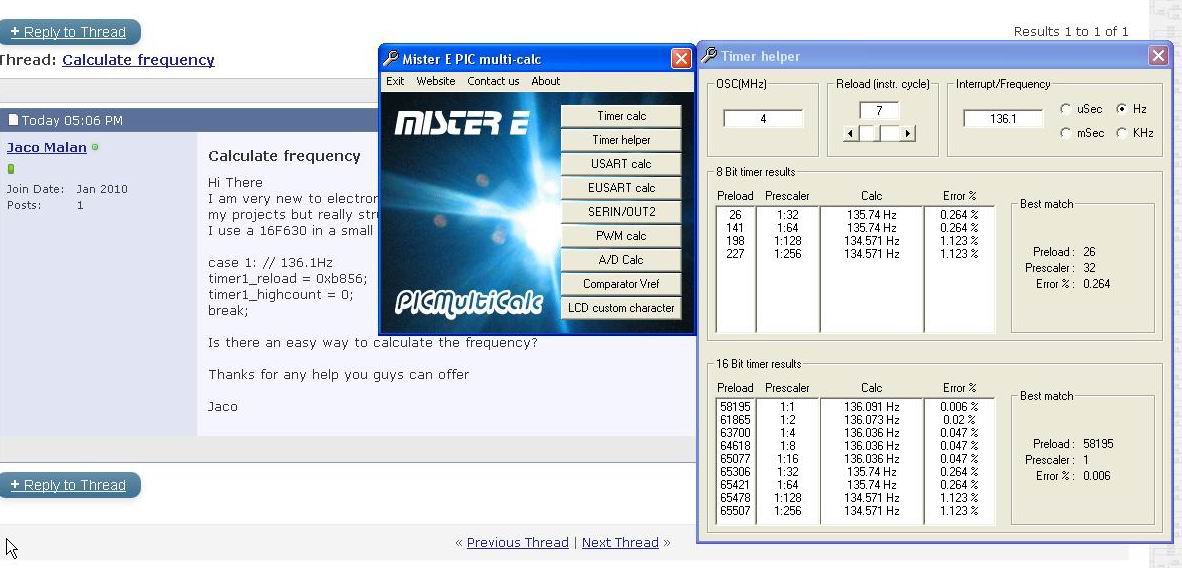The height and width of the screenshot is (568, 1182).
Task: Click the 16 Bit prescaler 1:256 entry
Action: (x=787, y=511)
